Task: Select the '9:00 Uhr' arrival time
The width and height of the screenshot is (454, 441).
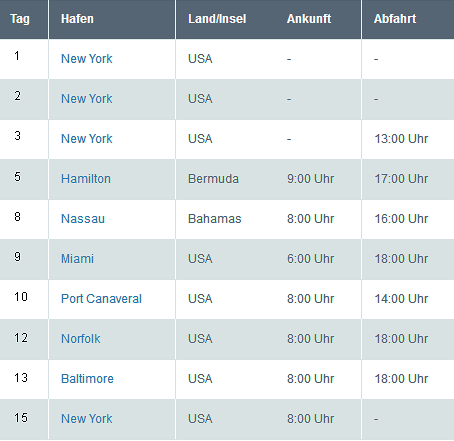Action: (310, 179)
